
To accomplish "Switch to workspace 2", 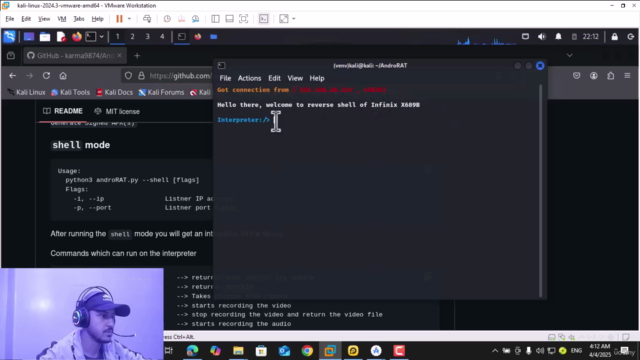I will (x=132, y=37).
